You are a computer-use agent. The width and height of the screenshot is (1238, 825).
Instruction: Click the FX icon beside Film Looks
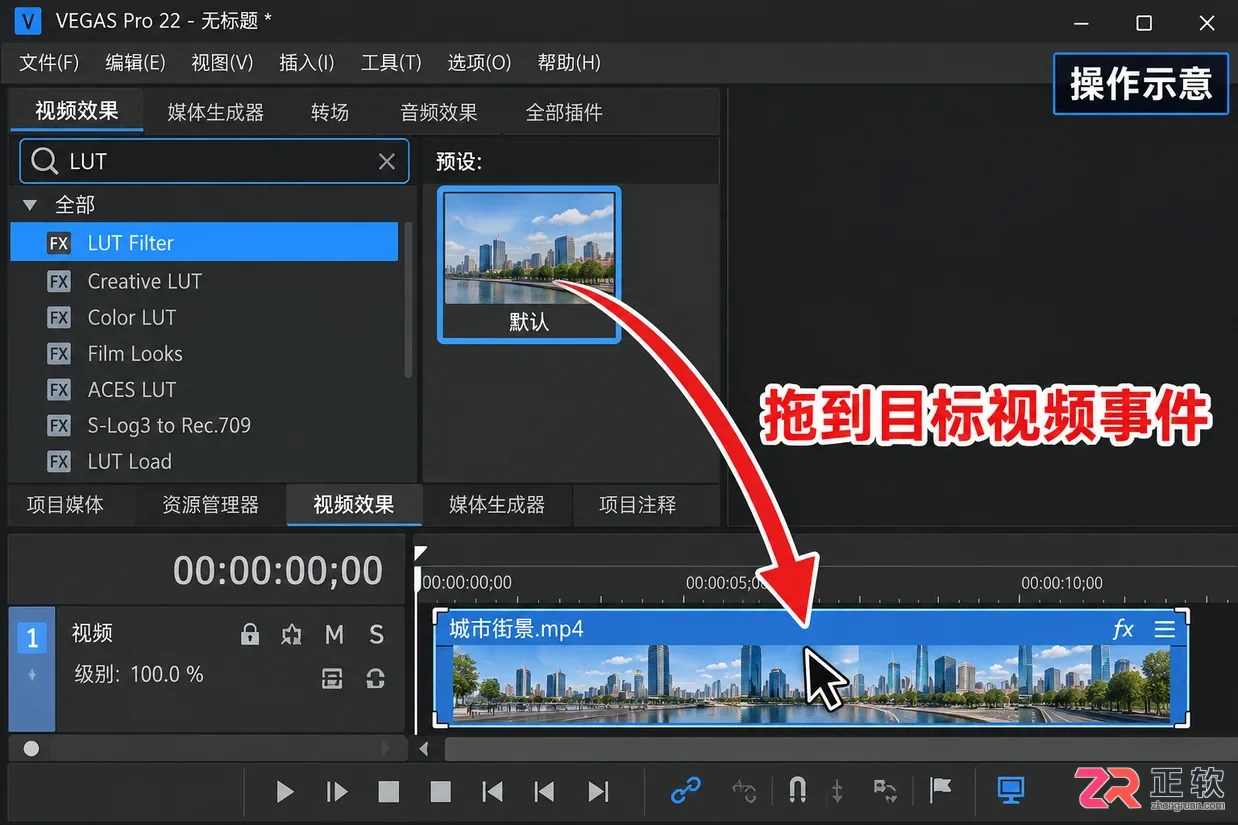(x=59, y=354)
